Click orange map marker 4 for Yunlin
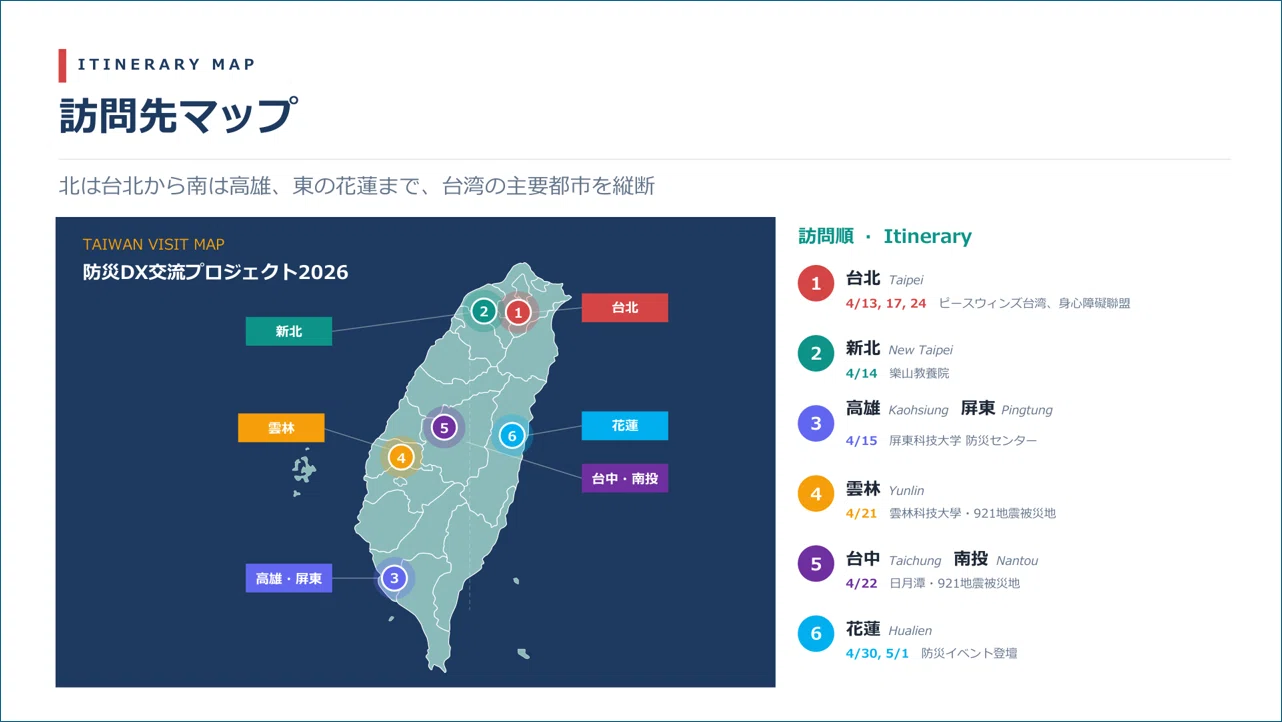The height and width of the screenshot is (722, 1282). click(x=400, y=457)
